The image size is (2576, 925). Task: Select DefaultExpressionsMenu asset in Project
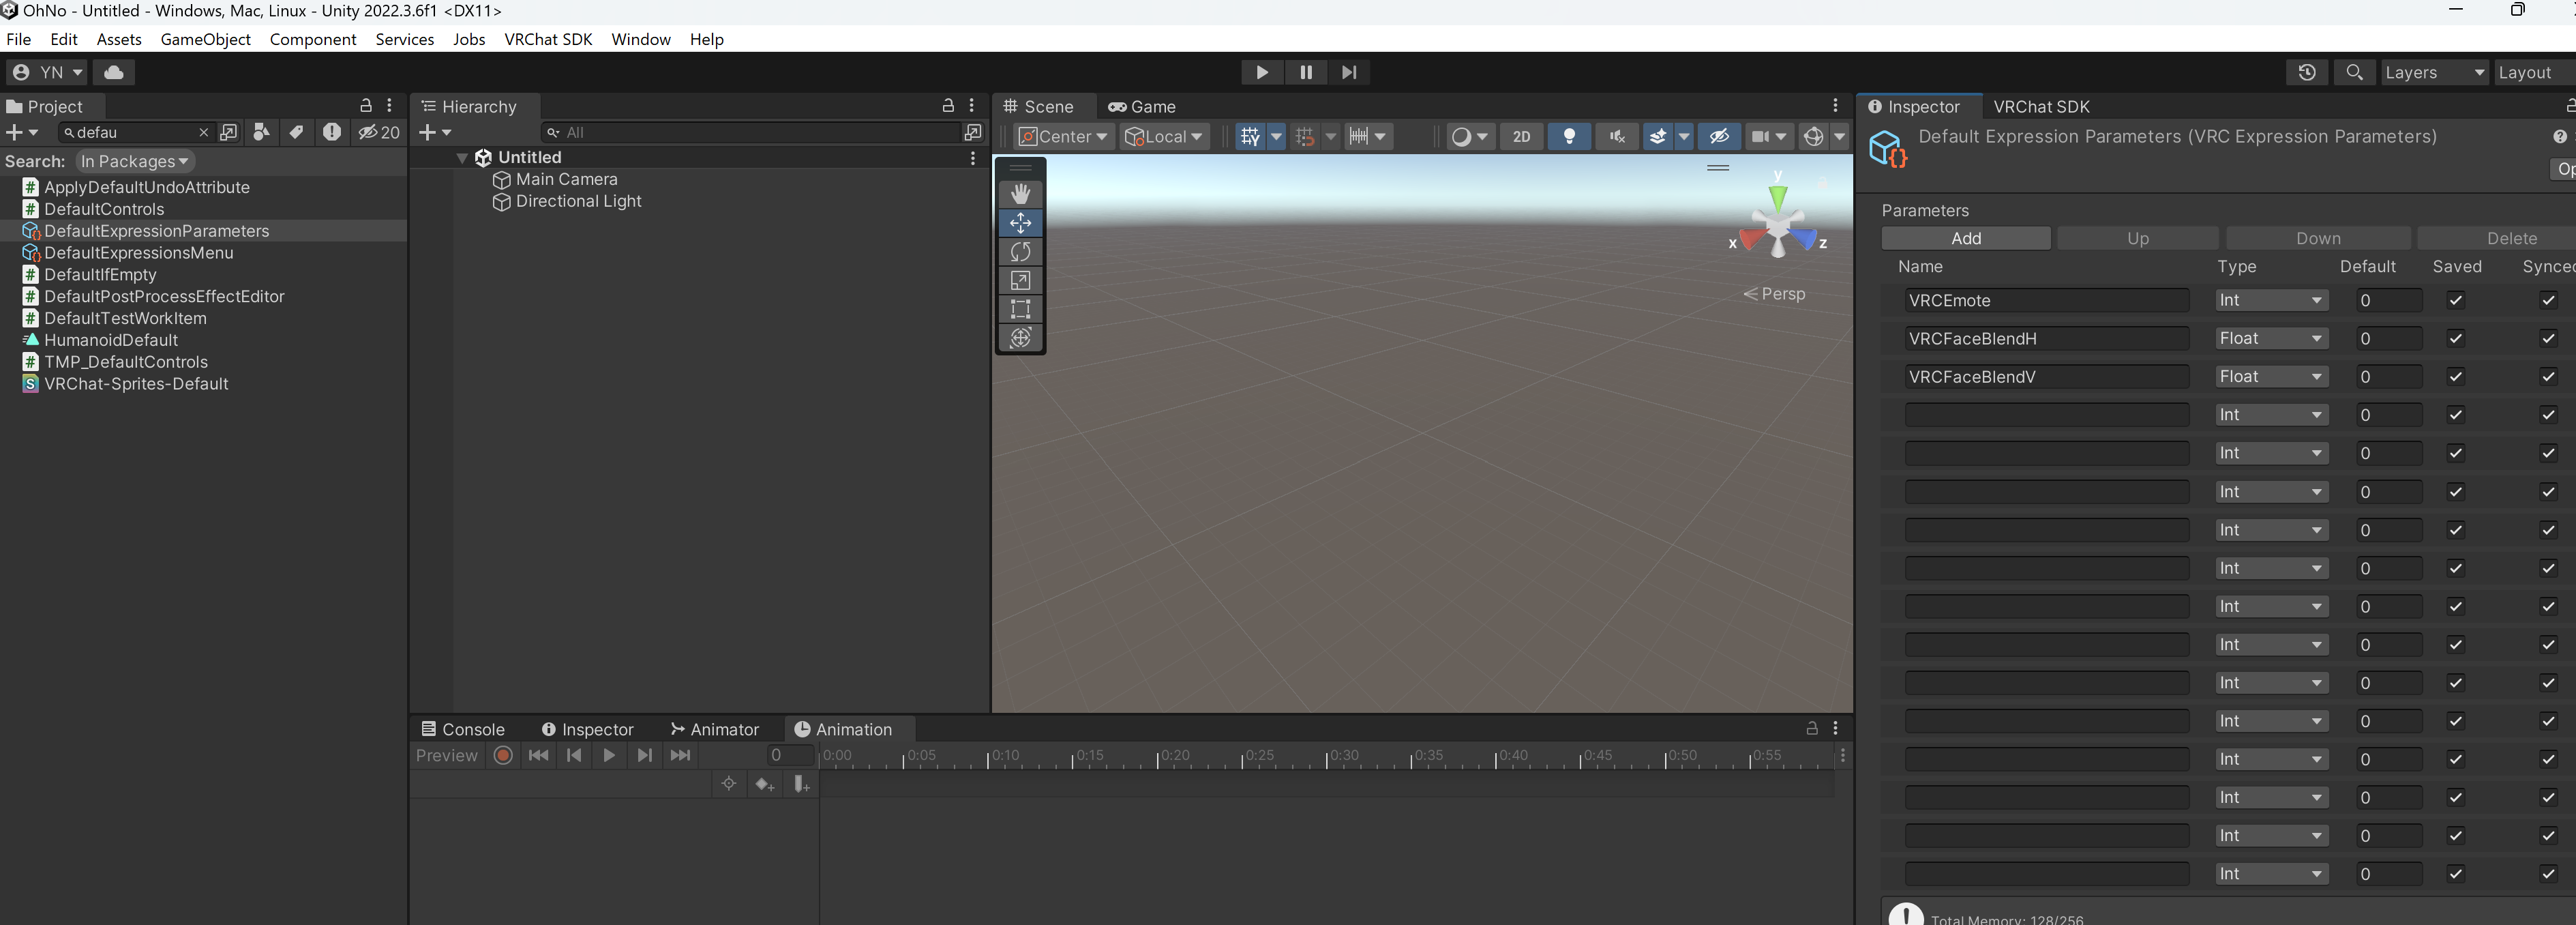(138, 253)
